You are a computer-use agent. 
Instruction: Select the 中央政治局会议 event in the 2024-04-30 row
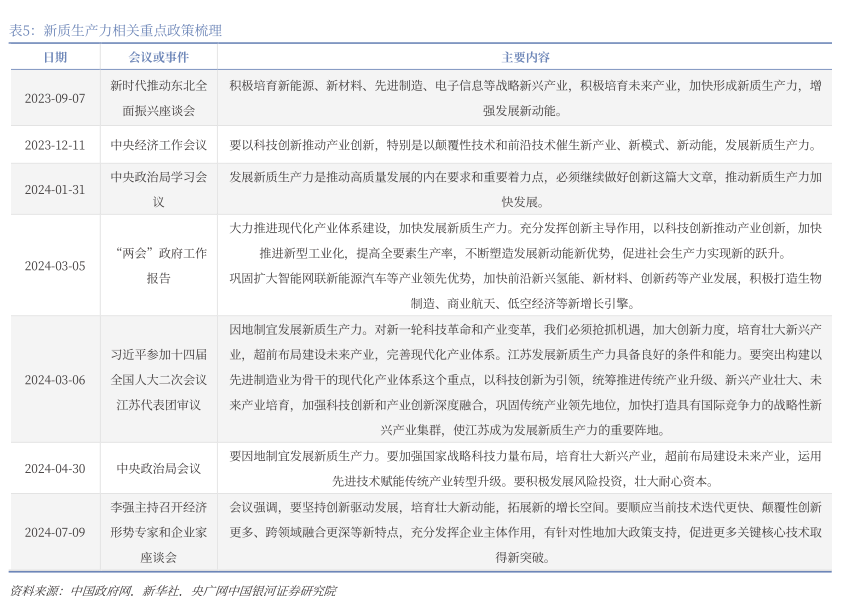pos(159,468)
